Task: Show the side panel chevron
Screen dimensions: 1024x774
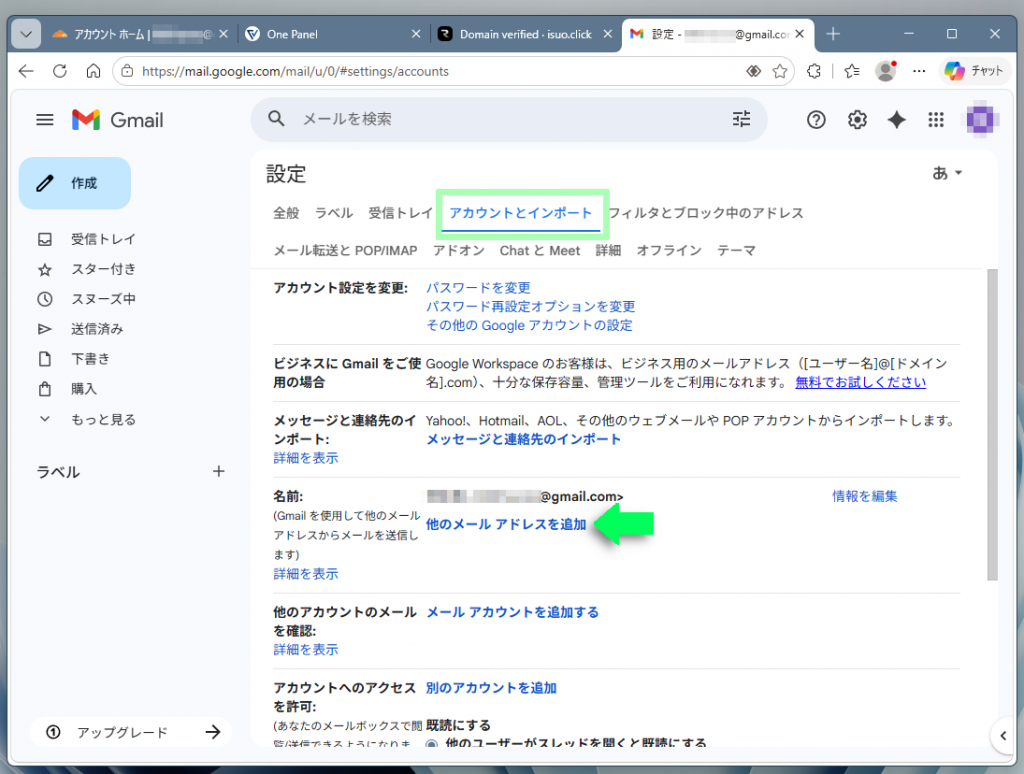Action: pyautogui.click(x=1003, y=735)
